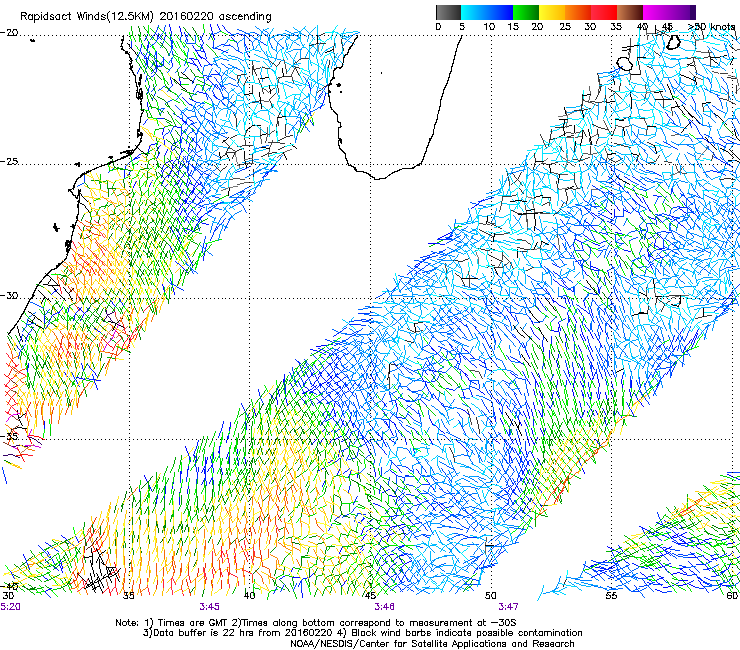
Task: Click the '-30' latitude label on left axis
Action: click(9, 296)
